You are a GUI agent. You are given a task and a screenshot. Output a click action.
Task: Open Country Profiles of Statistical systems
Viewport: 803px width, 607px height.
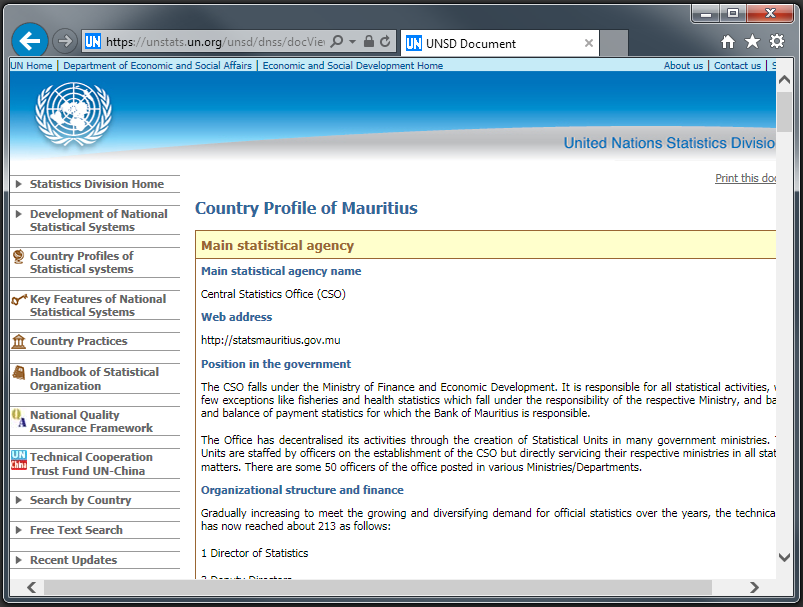(x=81, y=262)
